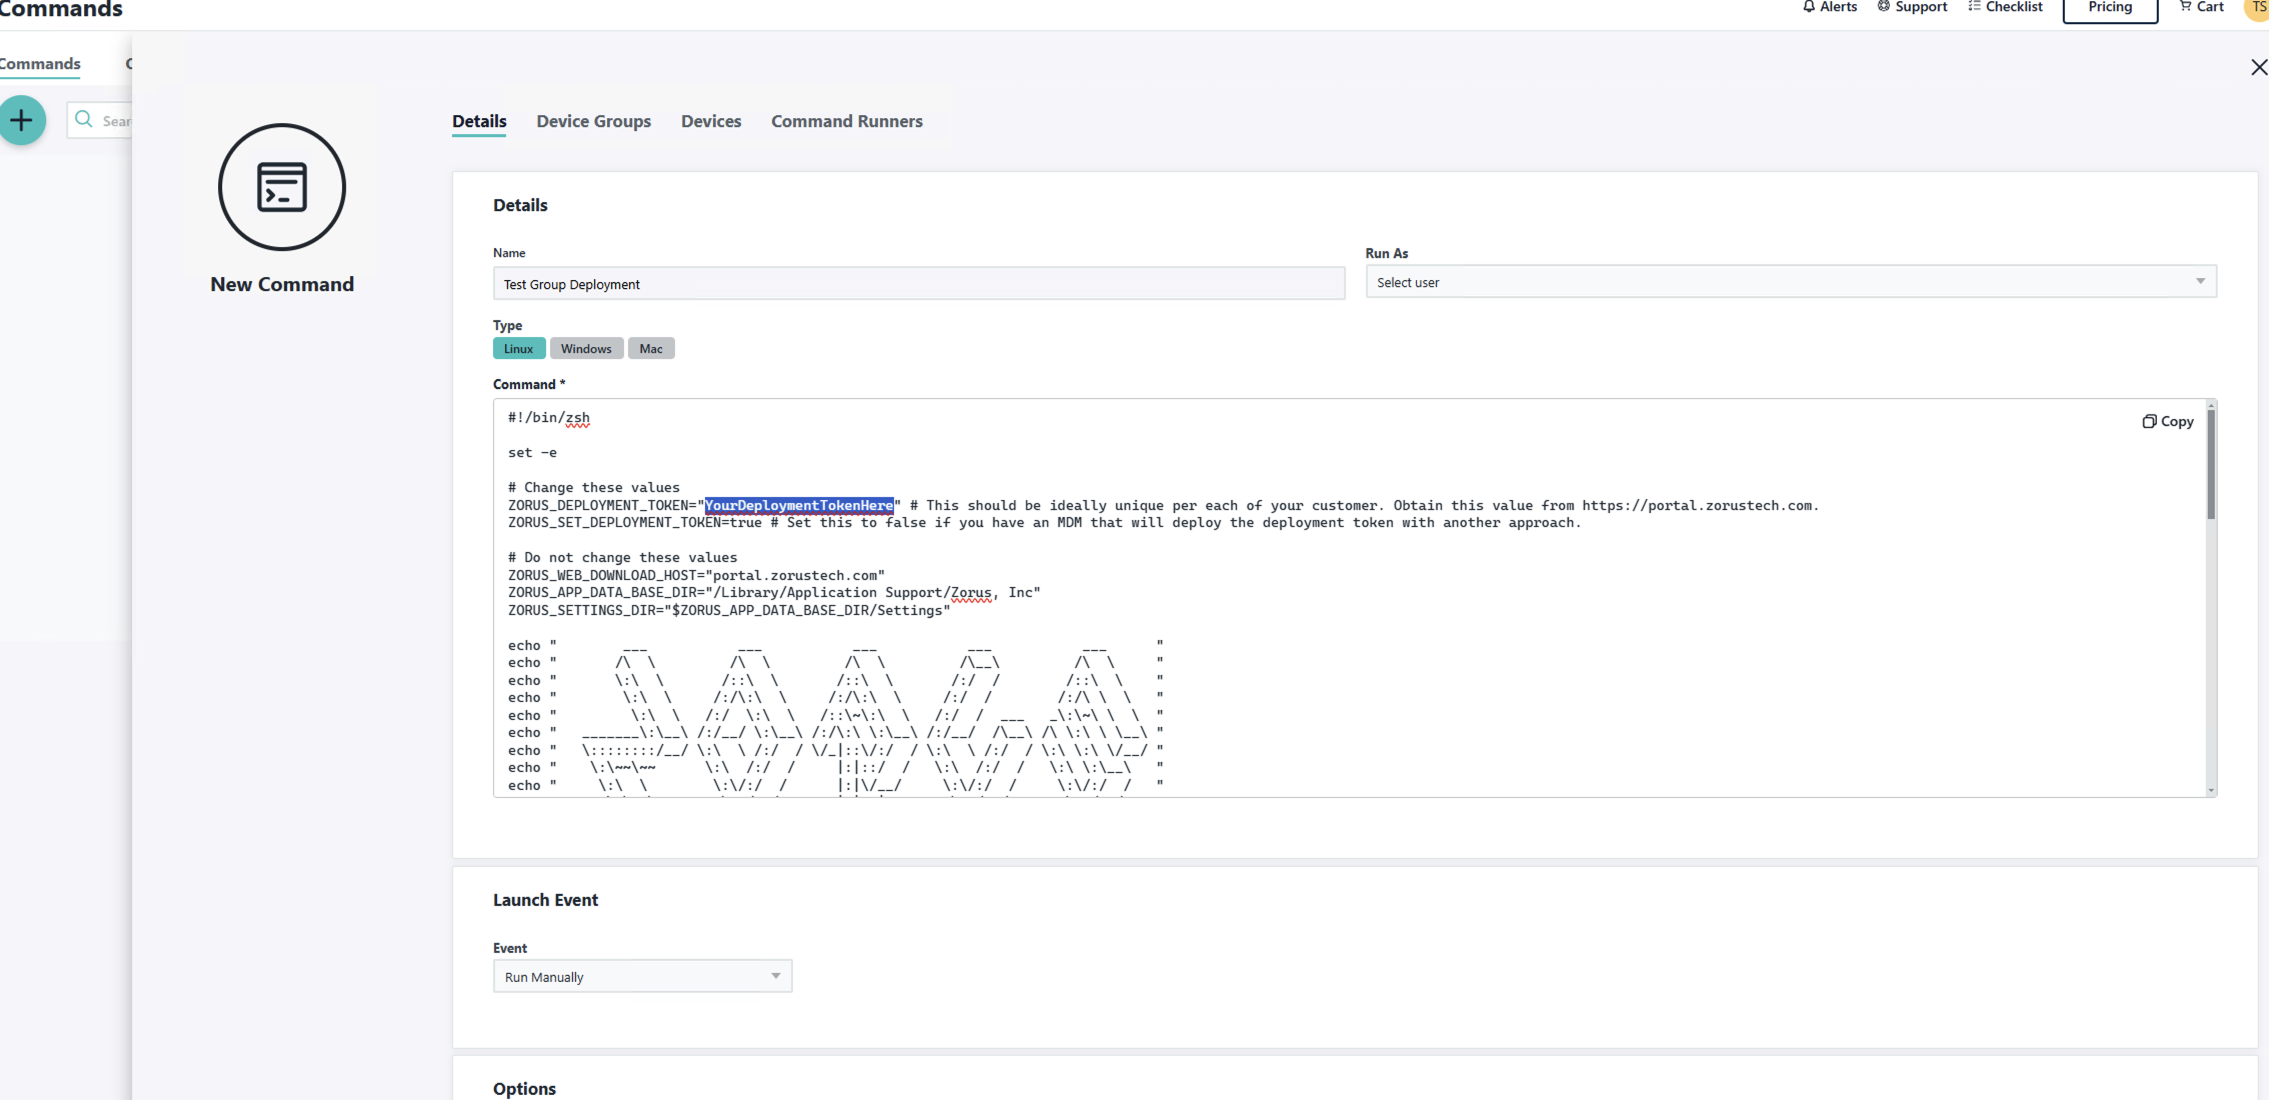Viewport: 2269px width, 1100px height.
Task: Click the command scrollbar thumb
Action: (2211, 465)
